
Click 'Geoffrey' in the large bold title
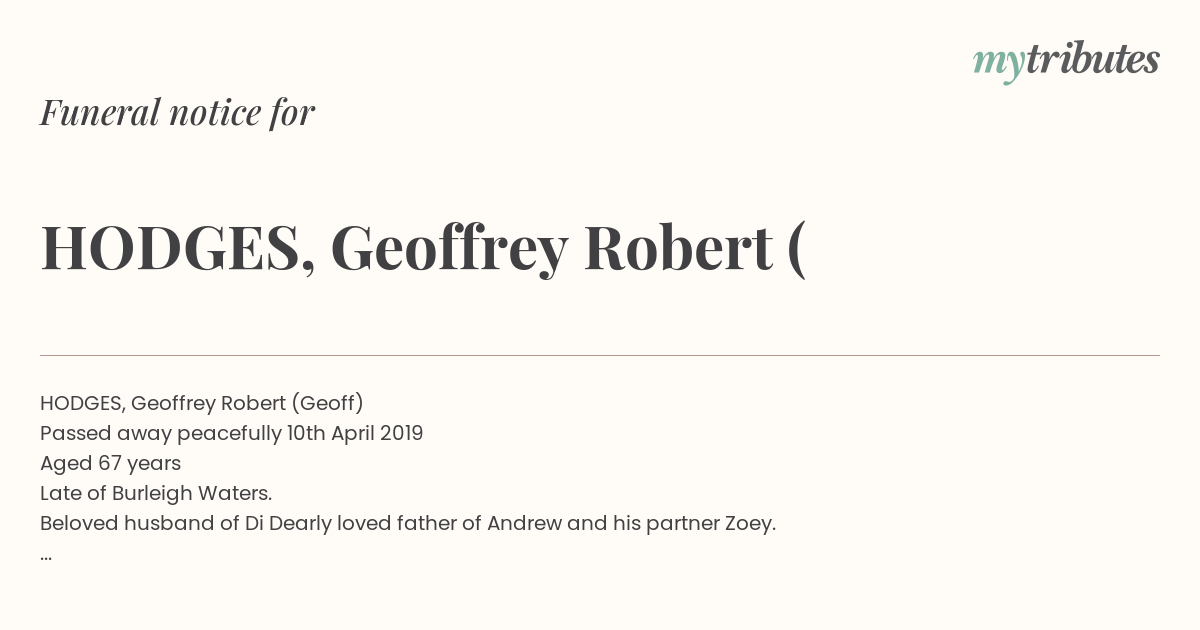(x=449, y=250)
